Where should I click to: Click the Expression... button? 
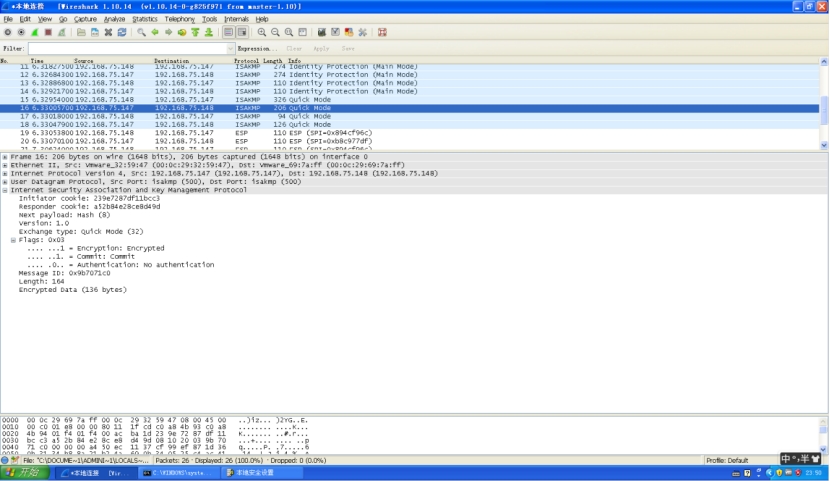[257, 48]
